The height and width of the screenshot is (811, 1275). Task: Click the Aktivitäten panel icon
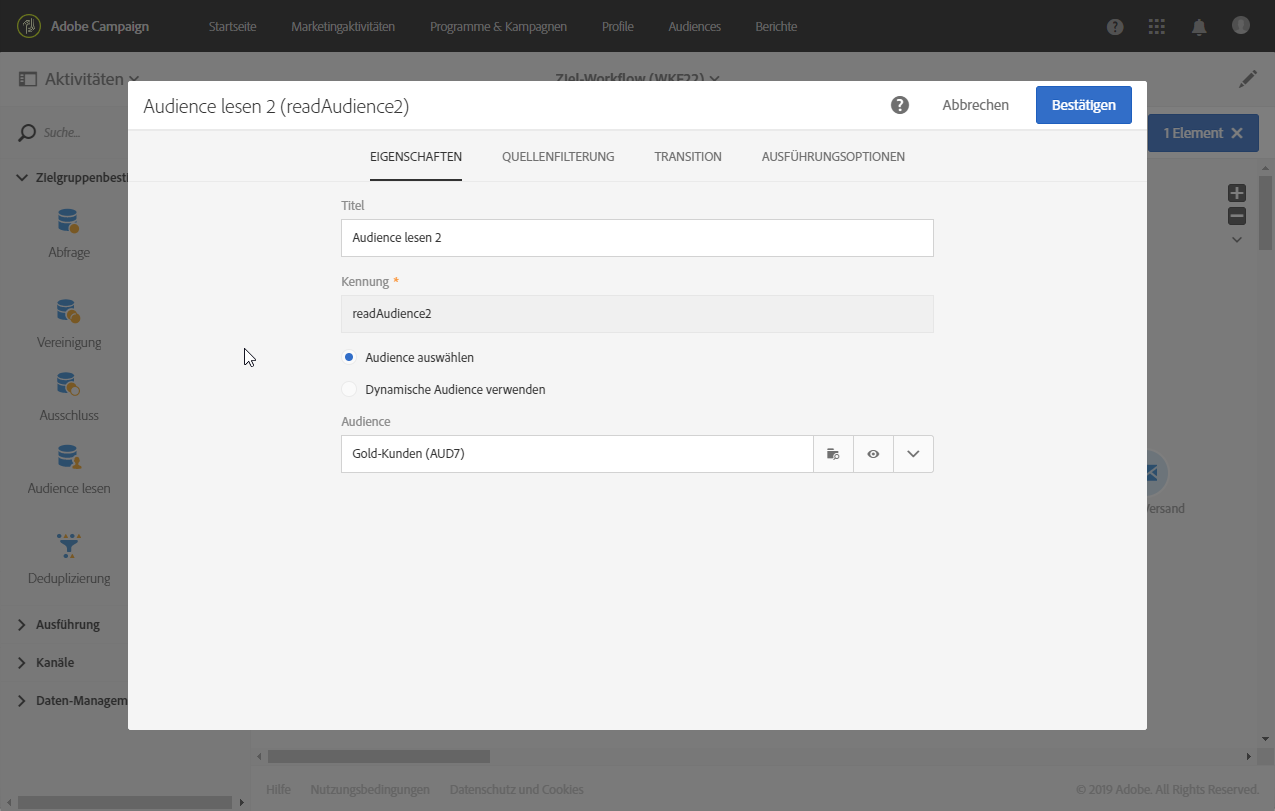[x=27, y=79]
